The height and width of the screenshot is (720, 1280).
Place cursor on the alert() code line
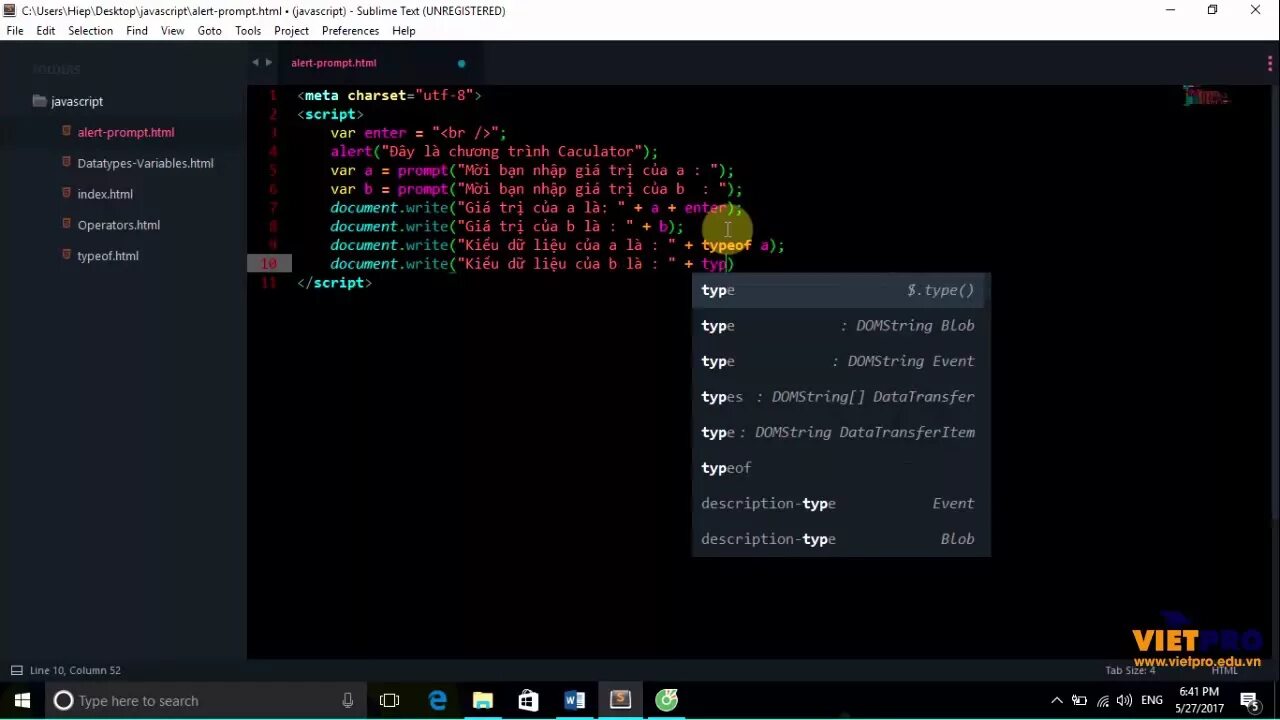pos(494,152)
